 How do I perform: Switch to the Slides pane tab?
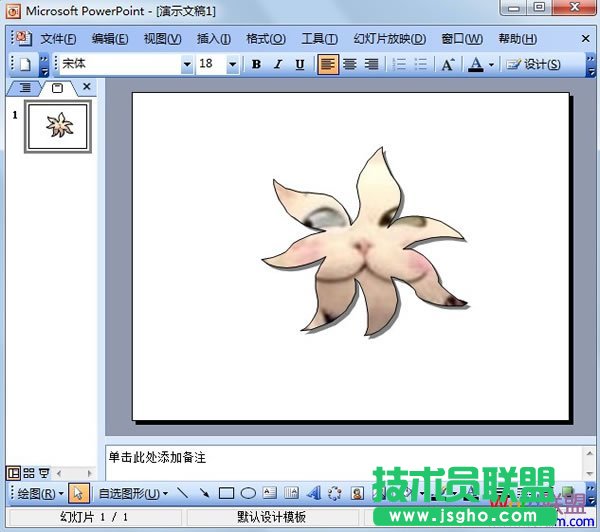[57, 88]
